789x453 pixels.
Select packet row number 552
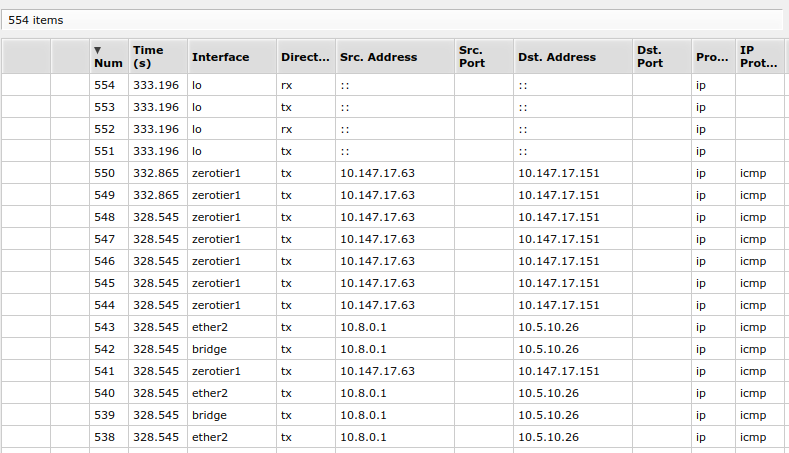tap(392, 129)
